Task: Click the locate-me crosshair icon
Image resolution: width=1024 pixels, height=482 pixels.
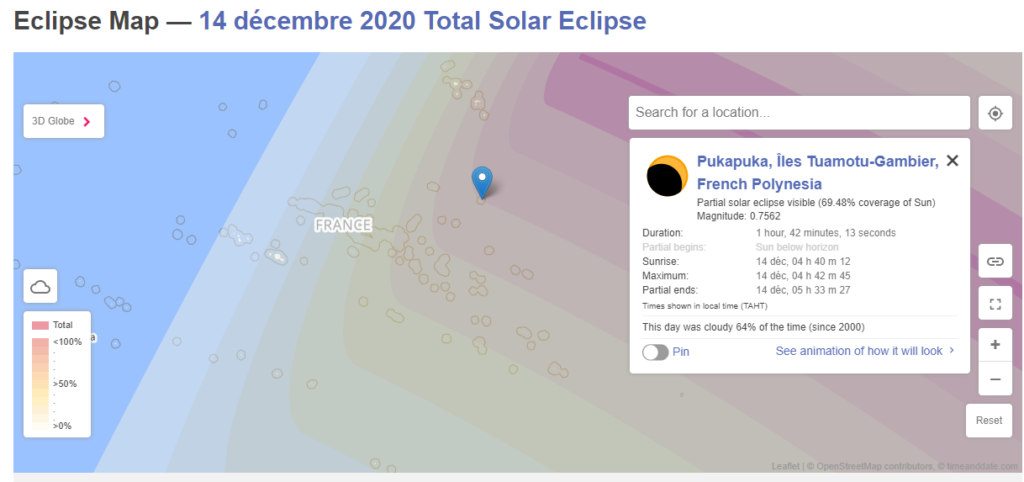Action: pyautogui.click(x=995, y=113)
